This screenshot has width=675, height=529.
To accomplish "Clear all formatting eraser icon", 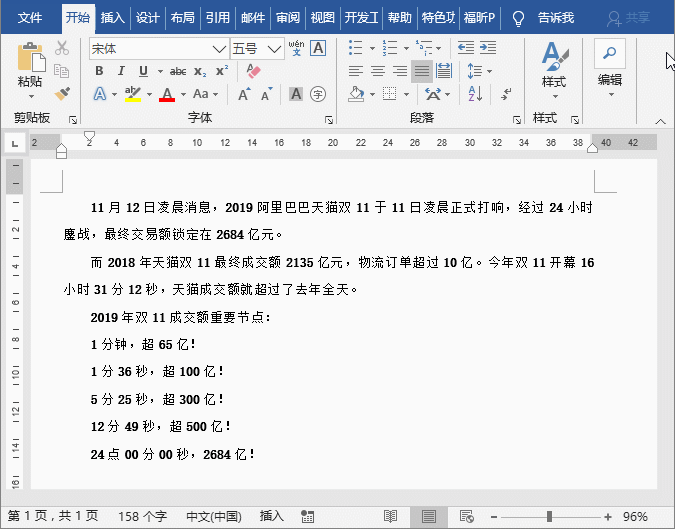I will tap(254, 71).
